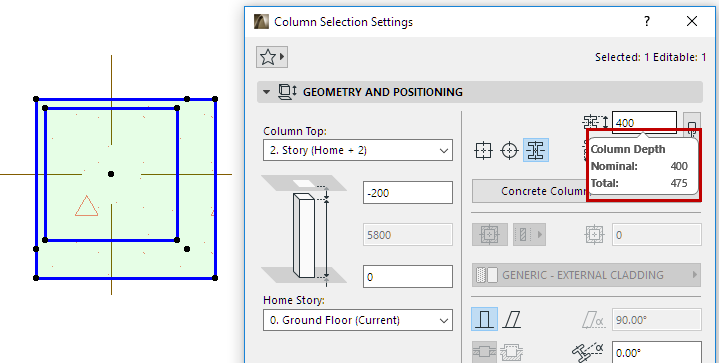The height and width of the screenshot is (363, 719).
Task: Select the rectangular column cross-section icon
Action: tap(484, 150)
